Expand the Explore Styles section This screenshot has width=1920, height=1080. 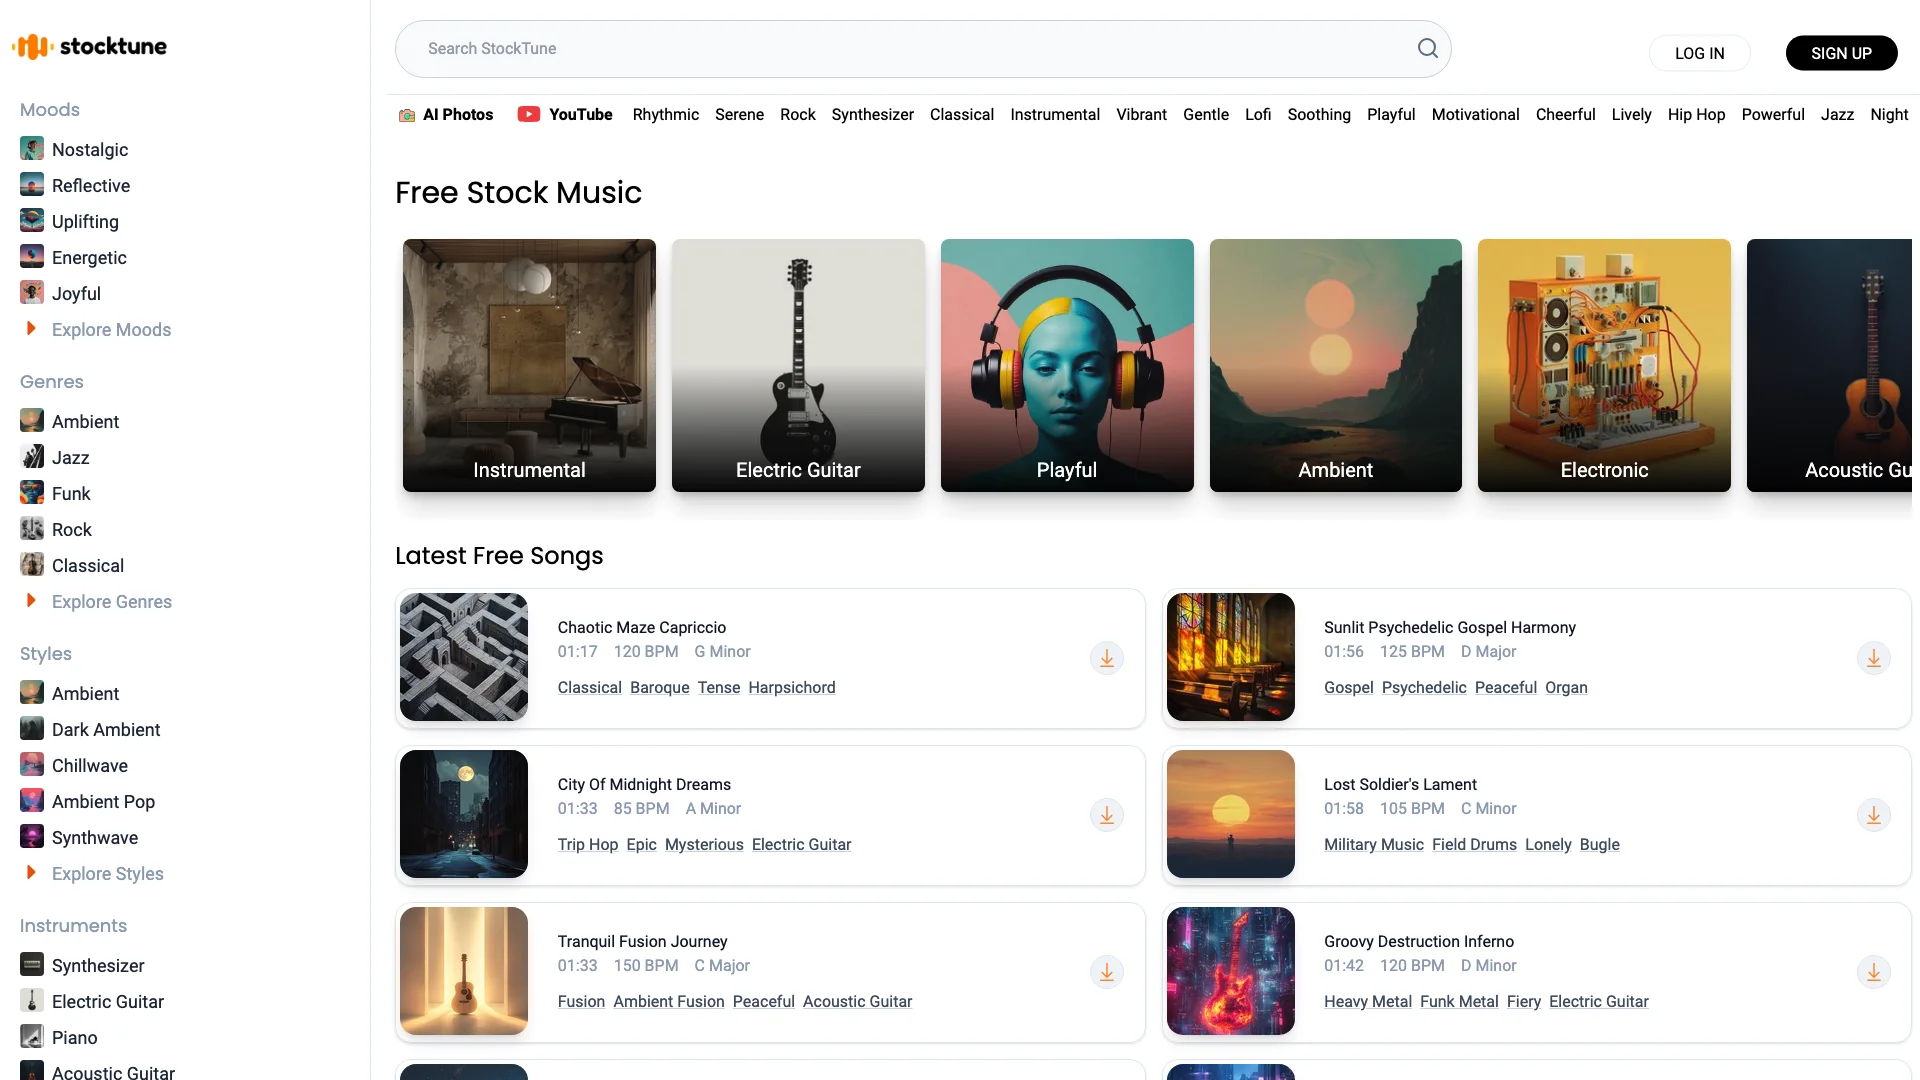(x=107, y=873)
